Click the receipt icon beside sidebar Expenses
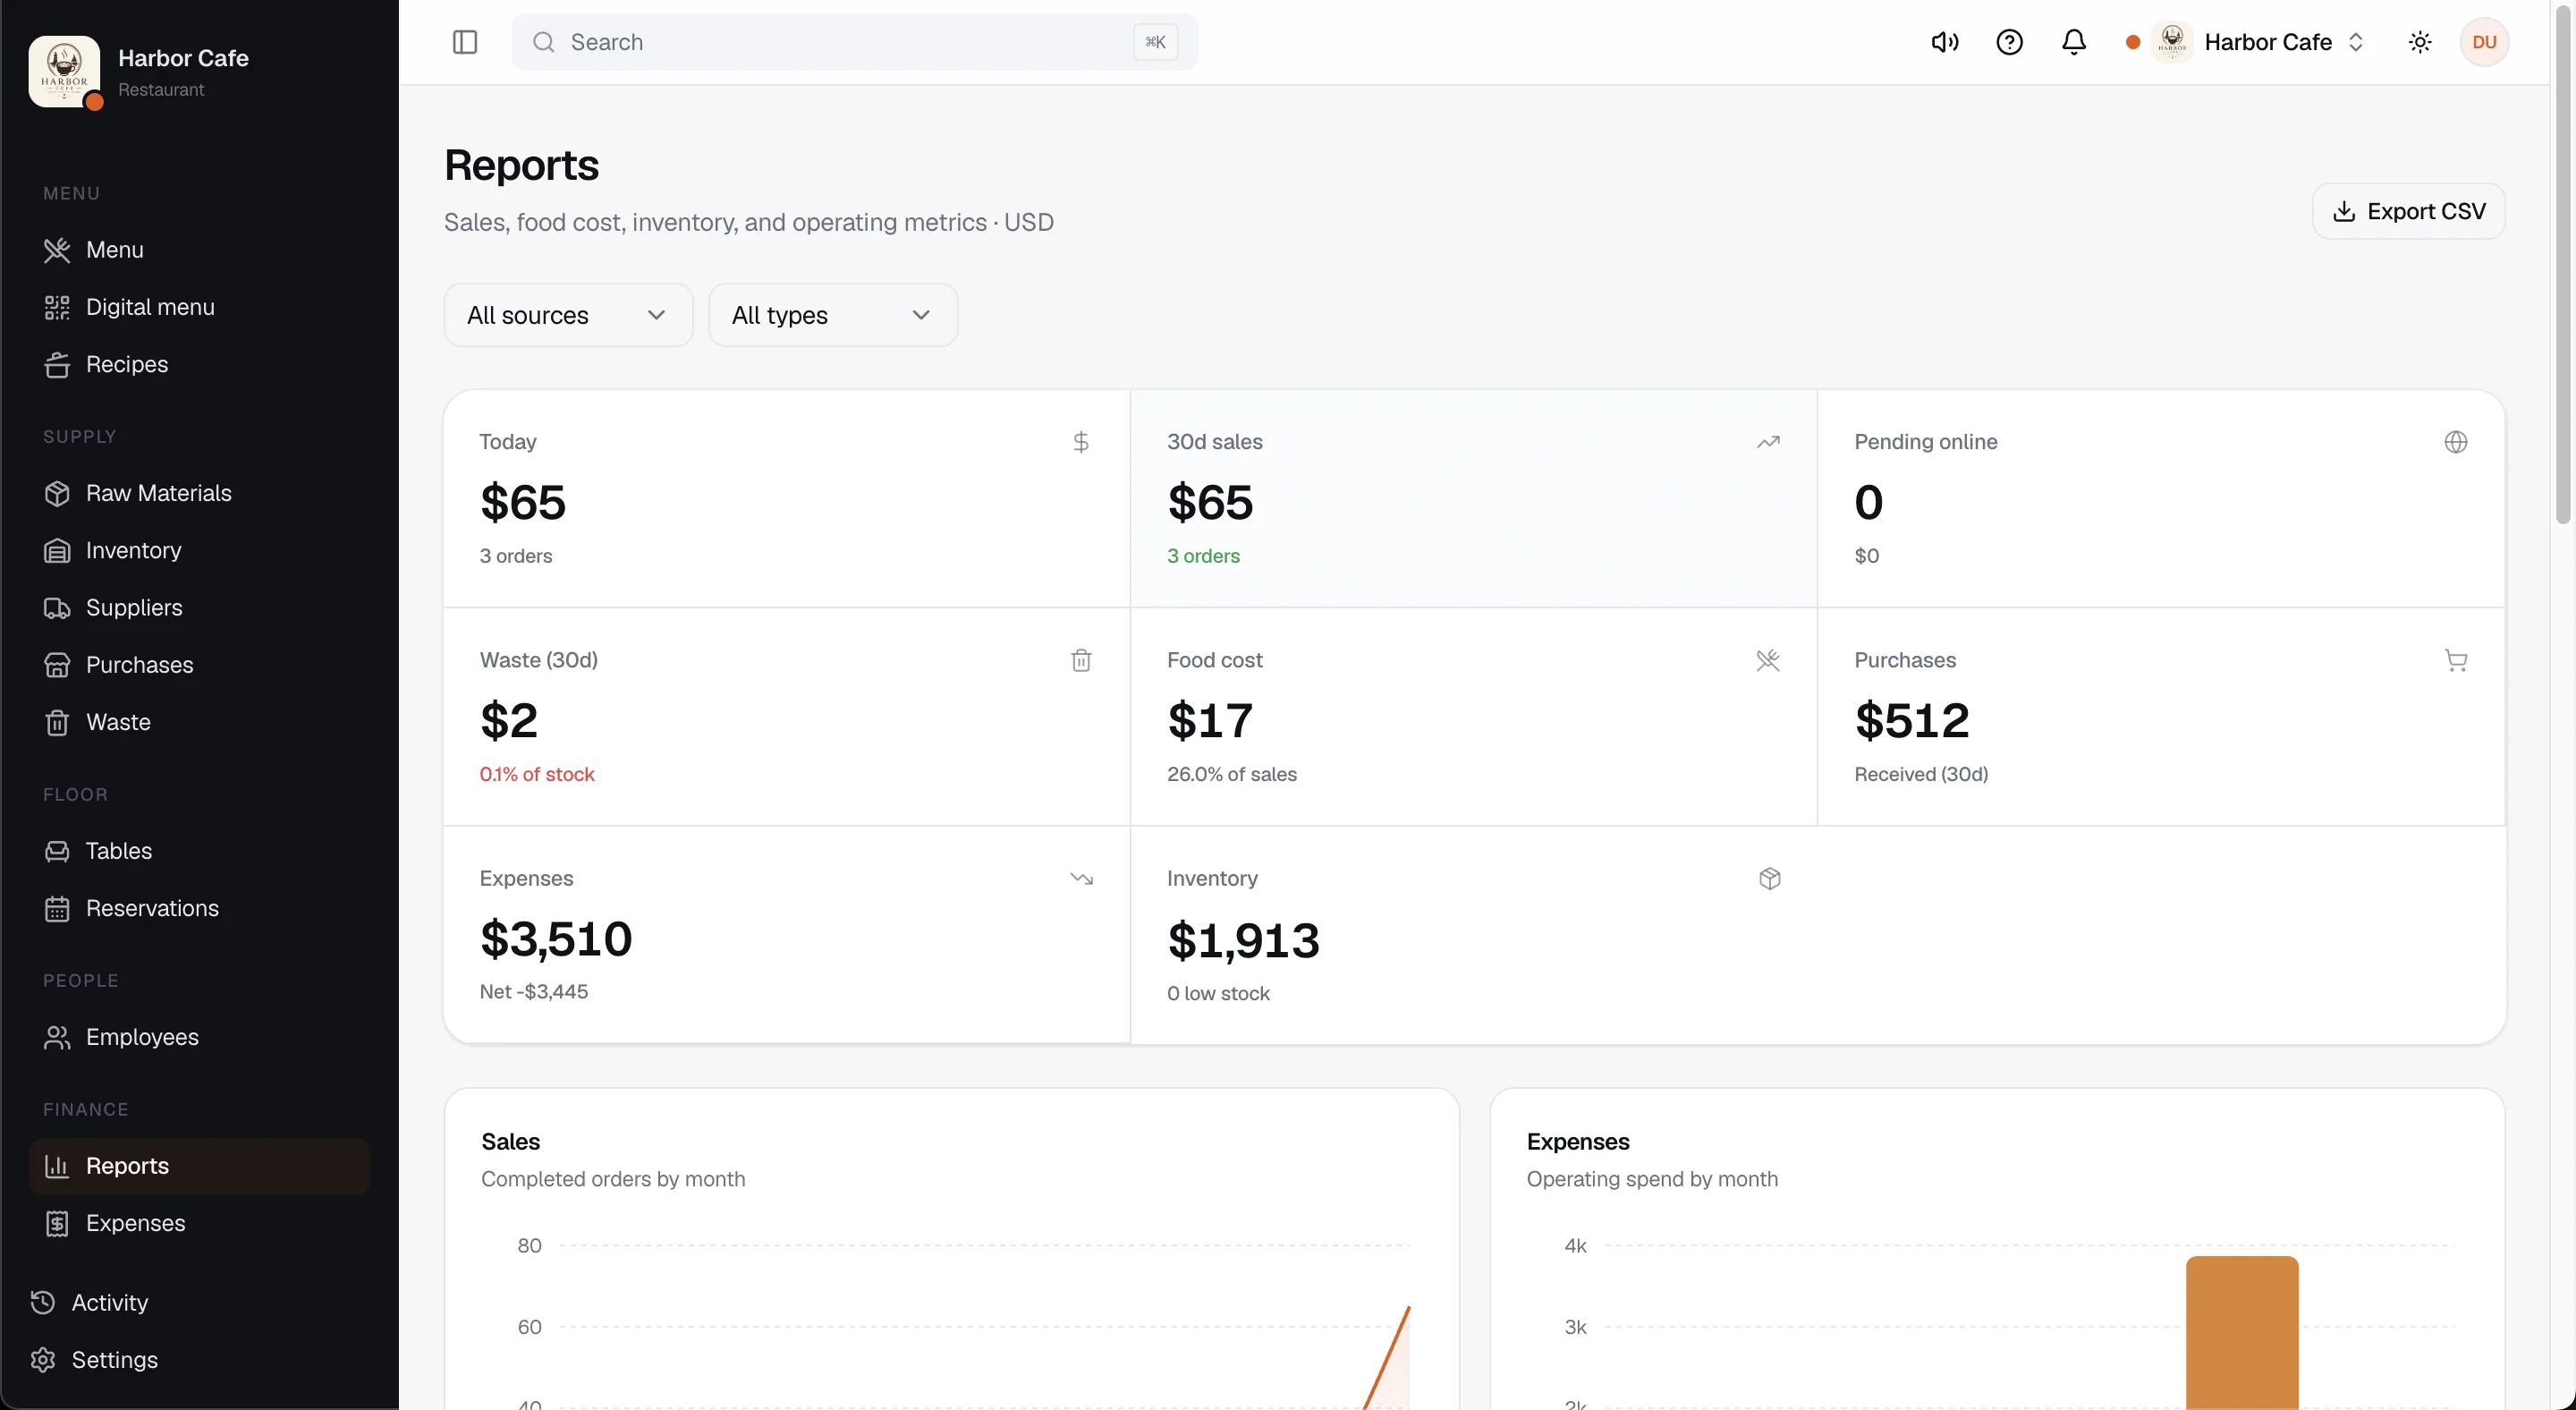Viewport: 2576px width, 1410px height. (x=57, y=1223)
